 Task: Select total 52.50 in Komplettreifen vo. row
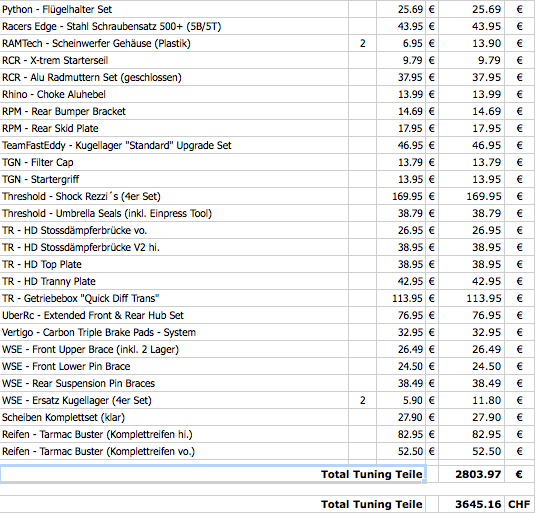472,451
